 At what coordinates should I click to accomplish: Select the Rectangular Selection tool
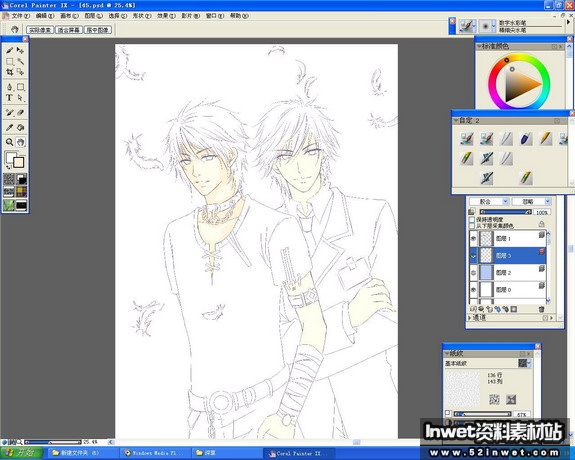coord(10,61)
